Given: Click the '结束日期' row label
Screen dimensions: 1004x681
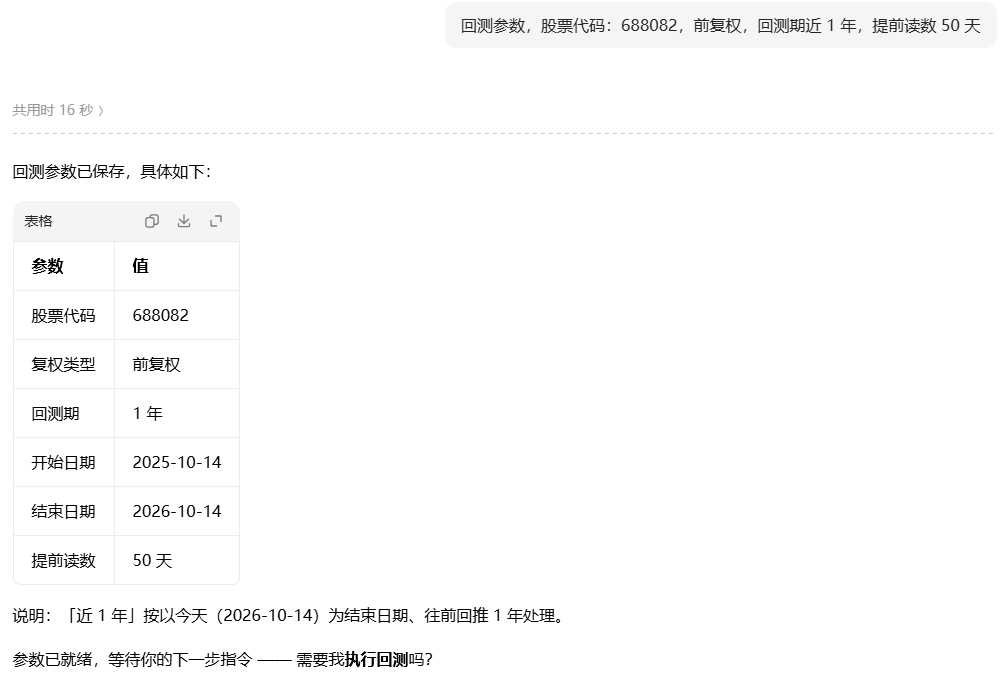Looking at the screenshot, I should tap(63, 511).
